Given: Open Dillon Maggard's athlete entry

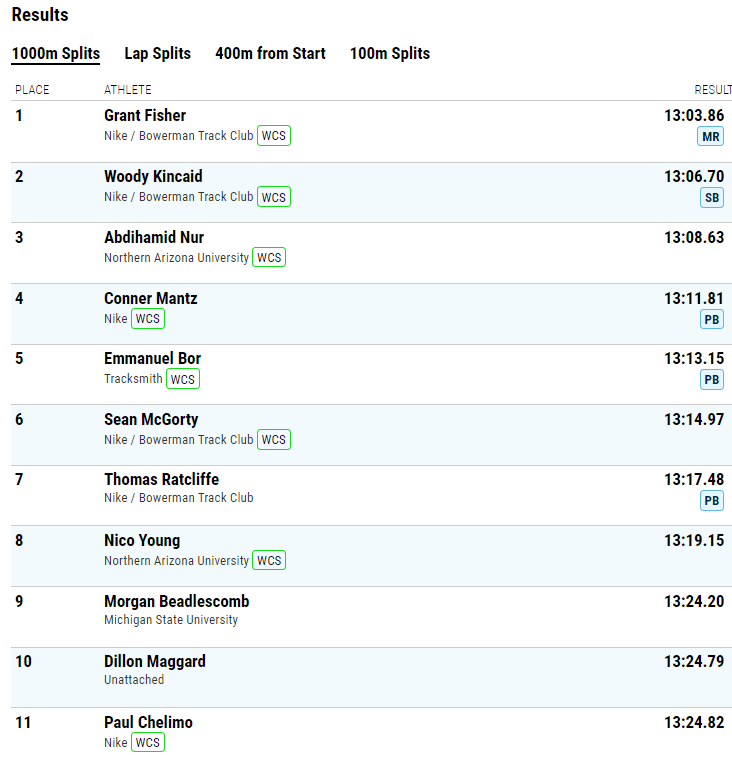Looking at the screenshot, I should 155,661.
